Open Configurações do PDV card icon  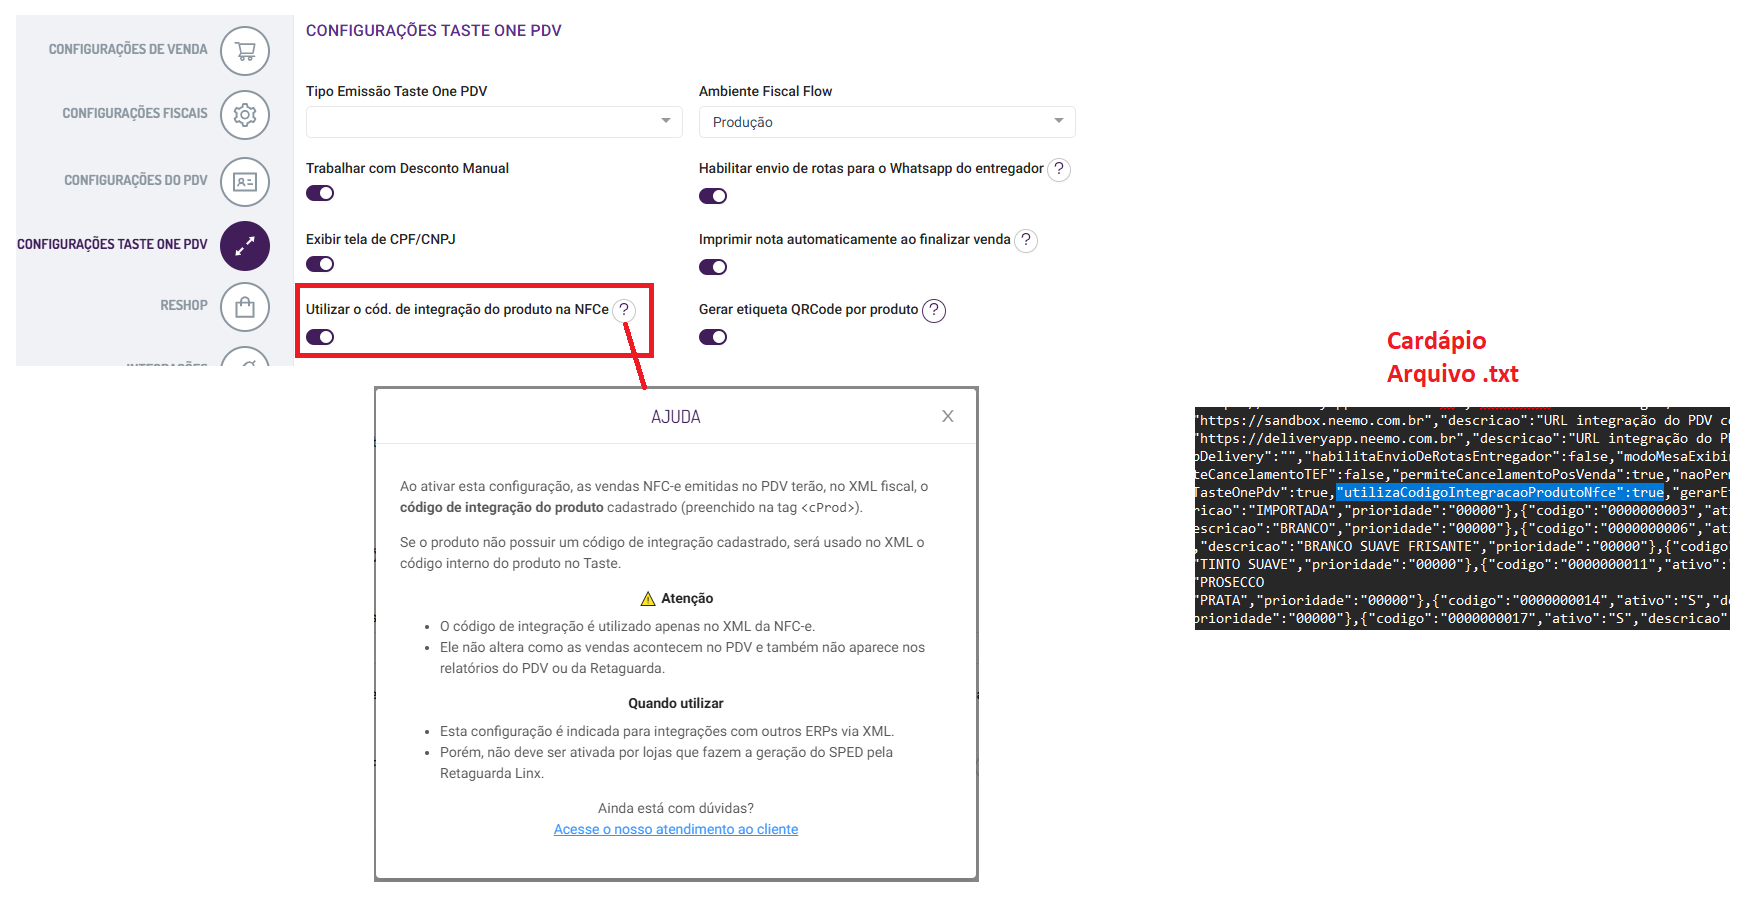coord(245,182)
